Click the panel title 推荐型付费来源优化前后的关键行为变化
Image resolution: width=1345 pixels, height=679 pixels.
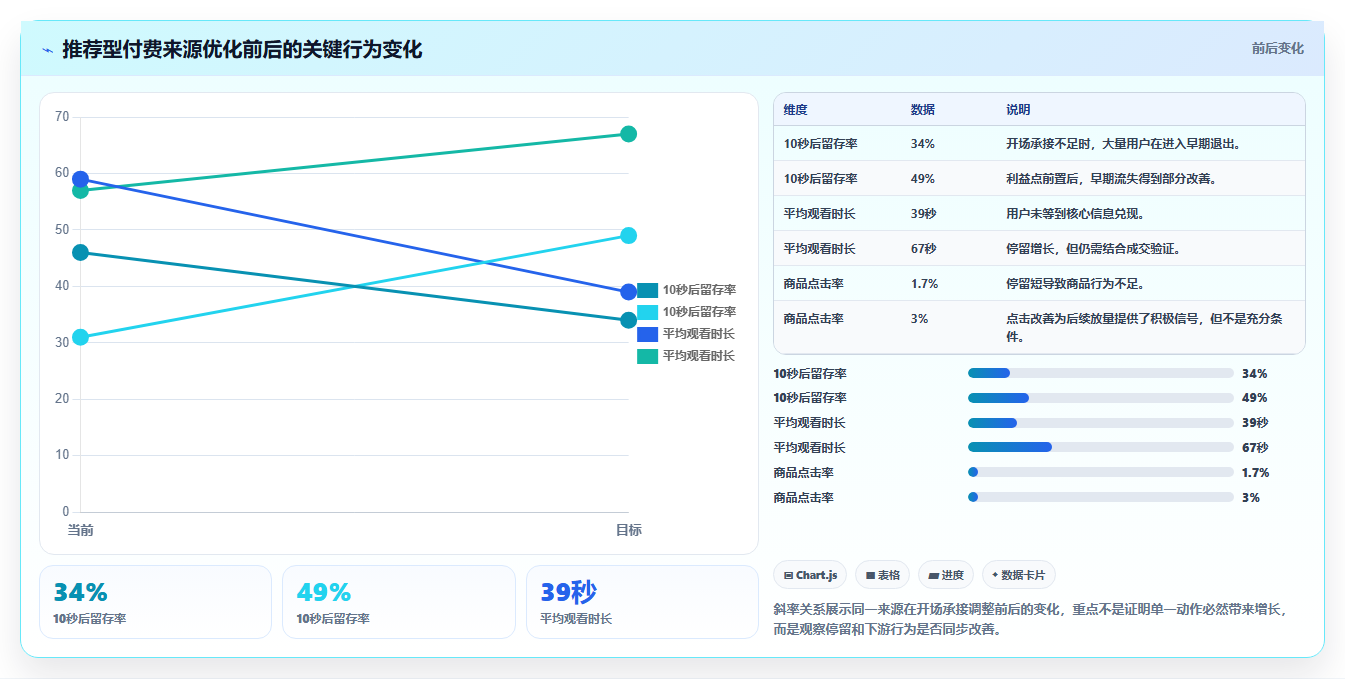click(242, 49)
